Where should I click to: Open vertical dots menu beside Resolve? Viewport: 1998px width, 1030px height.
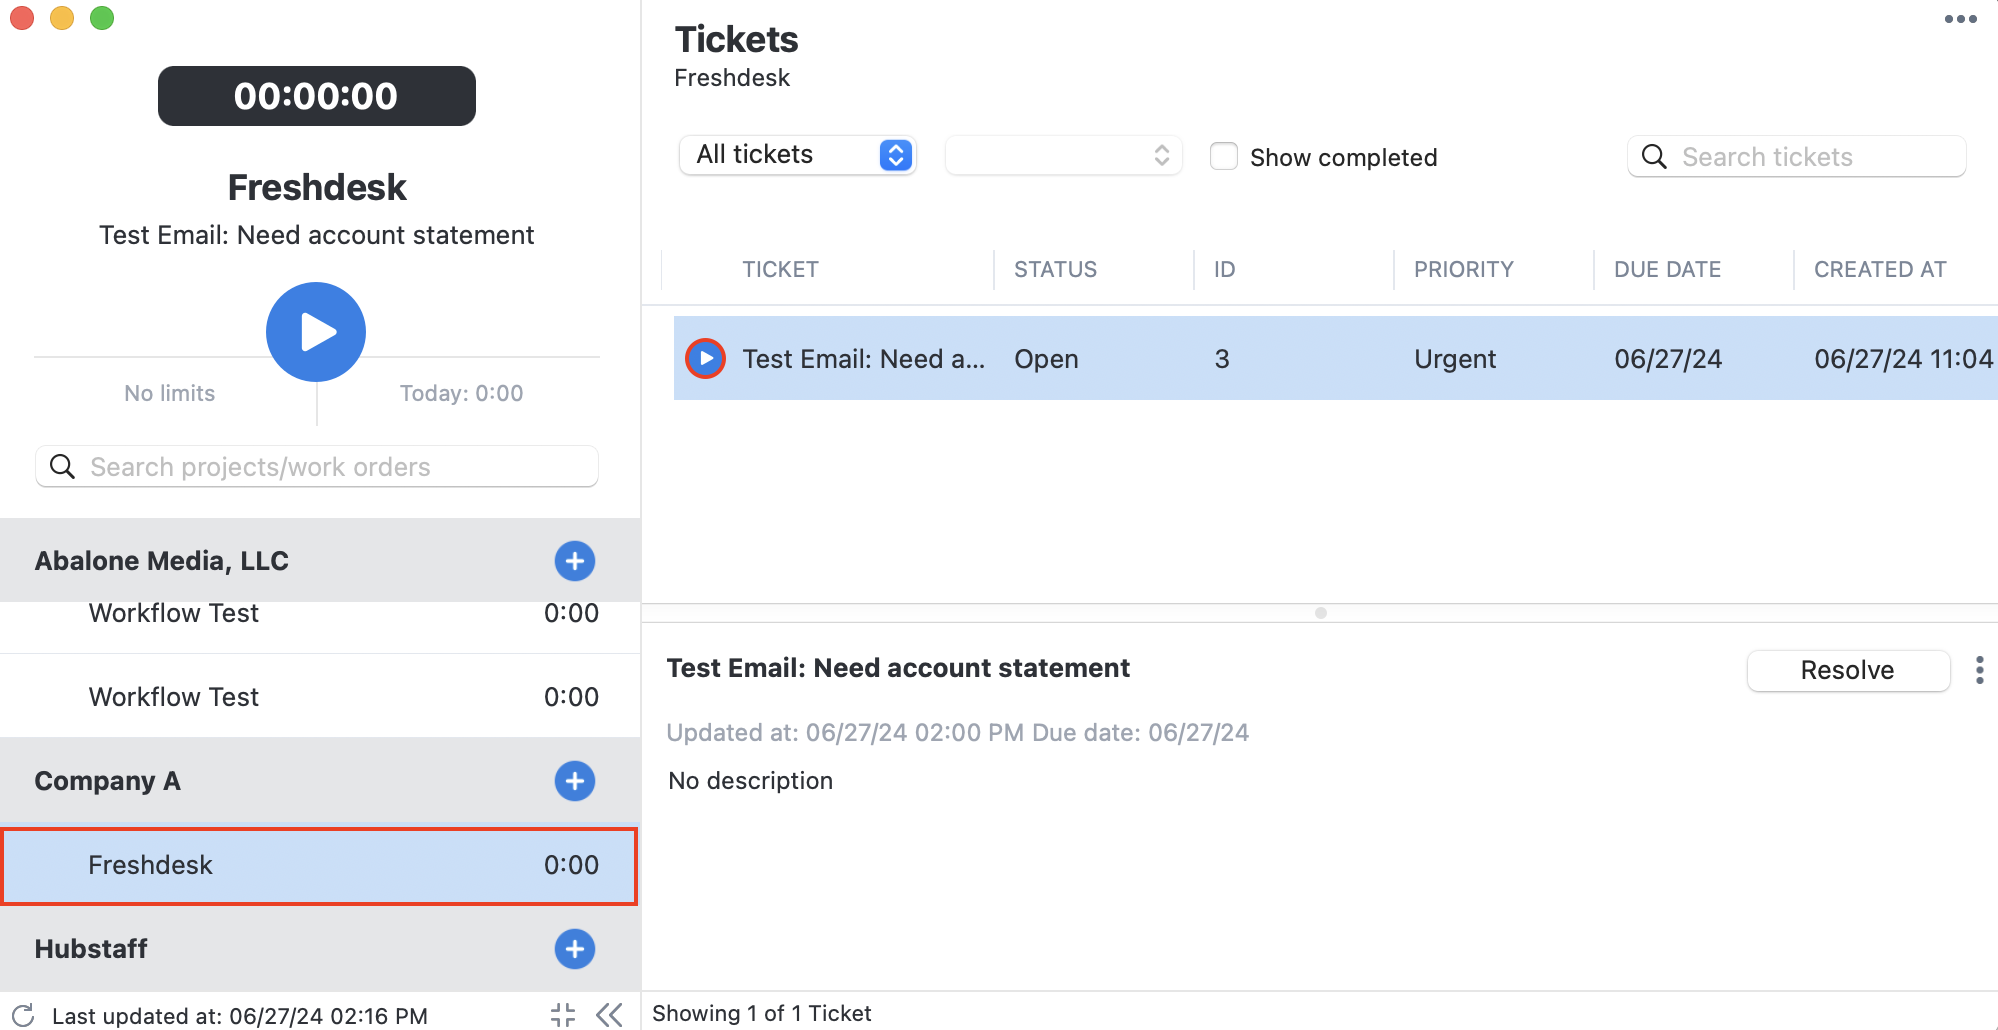pos(1979,670)
